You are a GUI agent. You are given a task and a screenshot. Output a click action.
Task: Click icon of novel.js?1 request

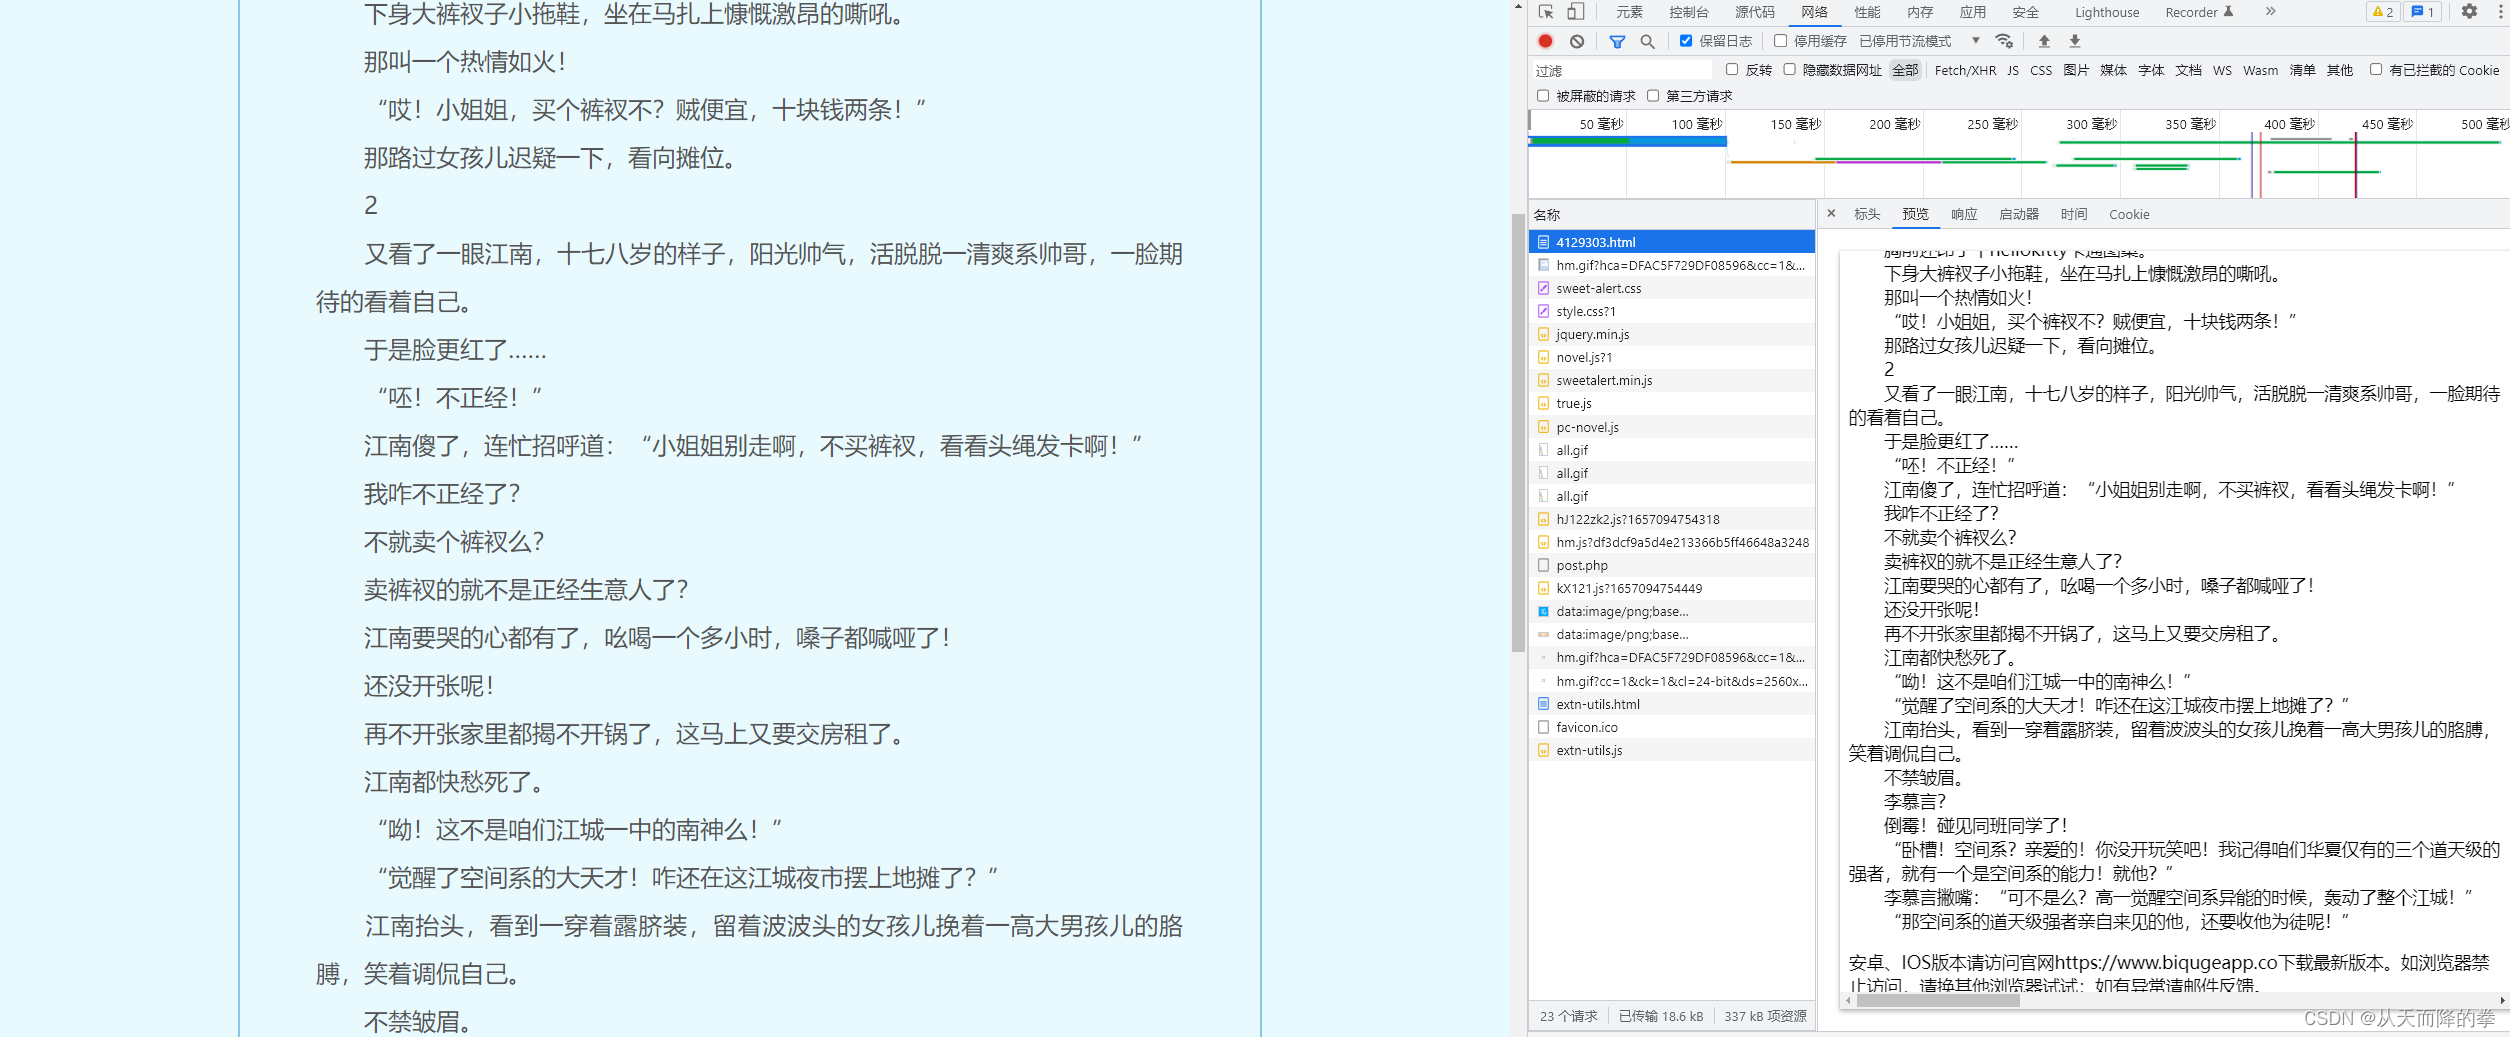pyautogui.click(x=1543, y=357)
